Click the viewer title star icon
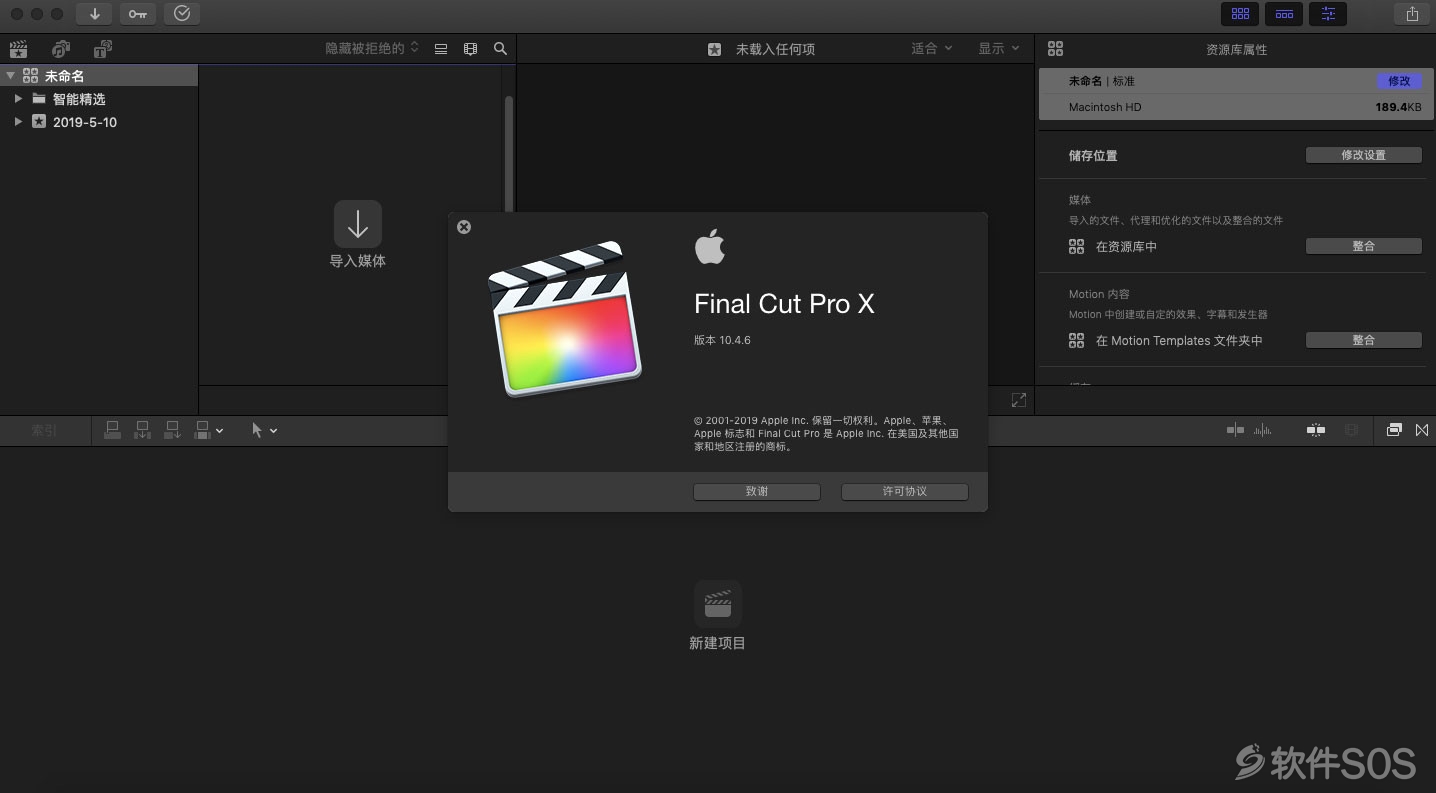The image size is (1436, 793). (714, 49)
